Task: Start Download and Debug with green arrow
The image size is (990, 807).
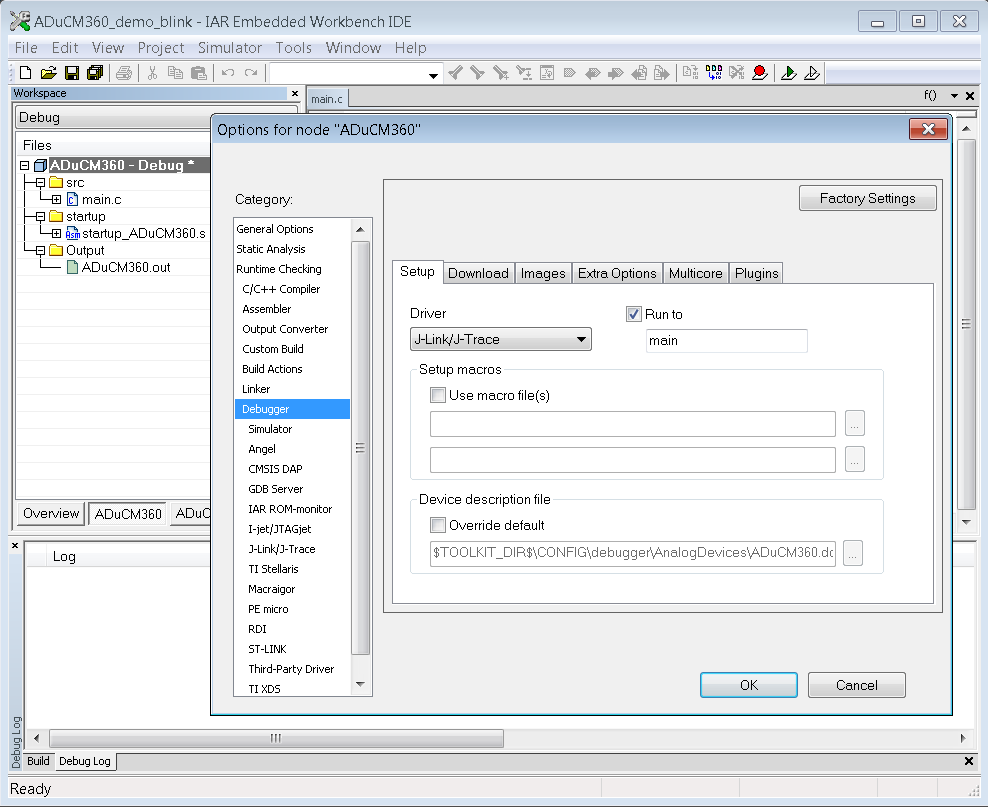Action: coord(789,73)
